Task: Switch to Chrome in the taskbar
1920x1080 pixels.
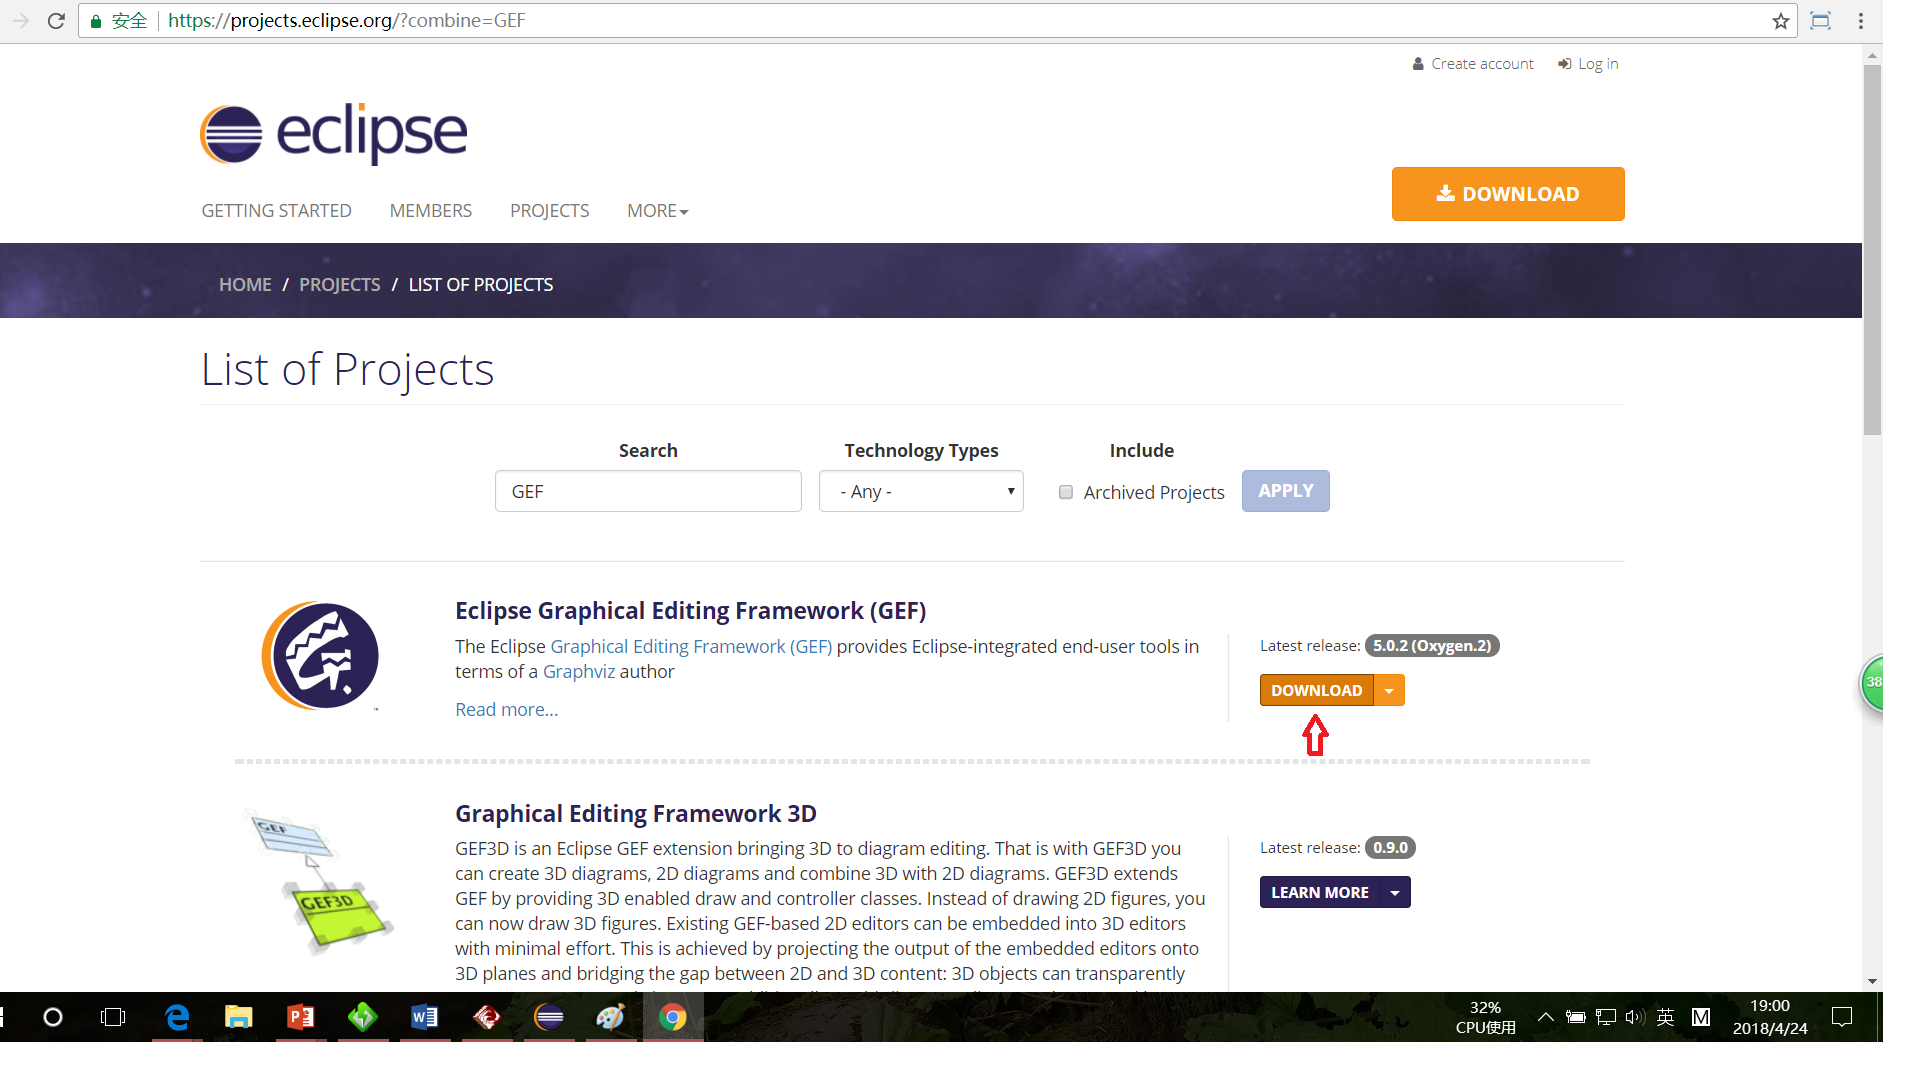Action: [673, 1017]
